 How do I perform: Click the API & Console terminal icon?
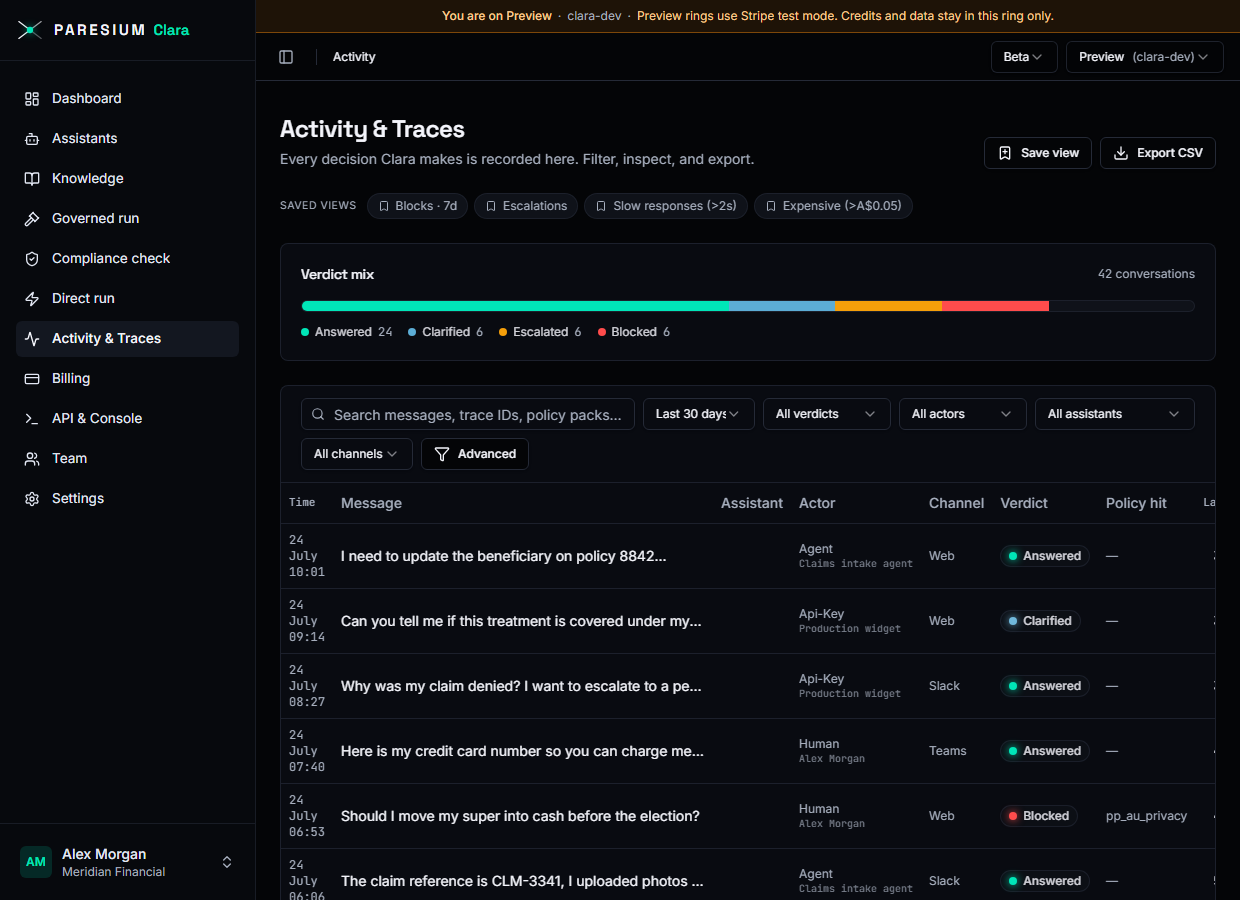32,418
